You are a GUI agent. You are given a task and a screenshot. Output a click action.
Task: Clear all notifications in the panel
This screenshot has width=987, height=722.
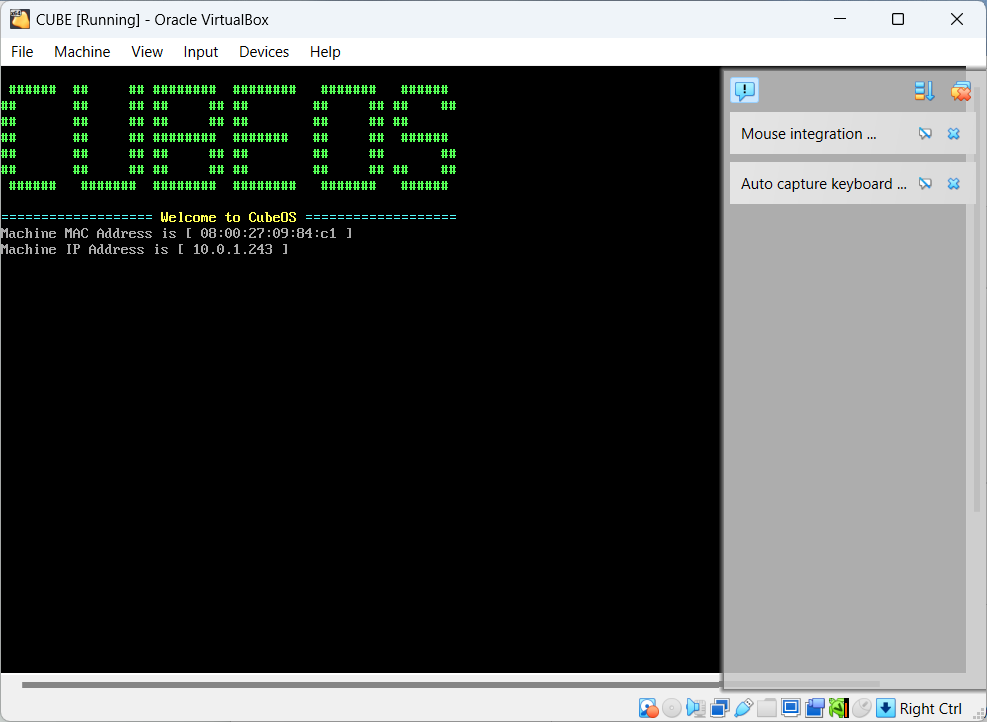[961, 91]
